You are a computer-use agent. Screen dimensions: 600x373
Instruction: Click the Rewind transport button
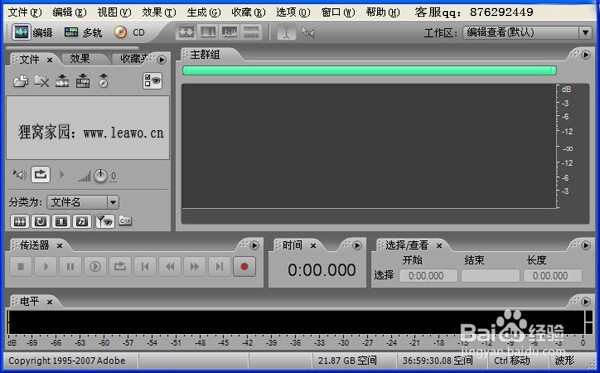[x=170, y=266]
